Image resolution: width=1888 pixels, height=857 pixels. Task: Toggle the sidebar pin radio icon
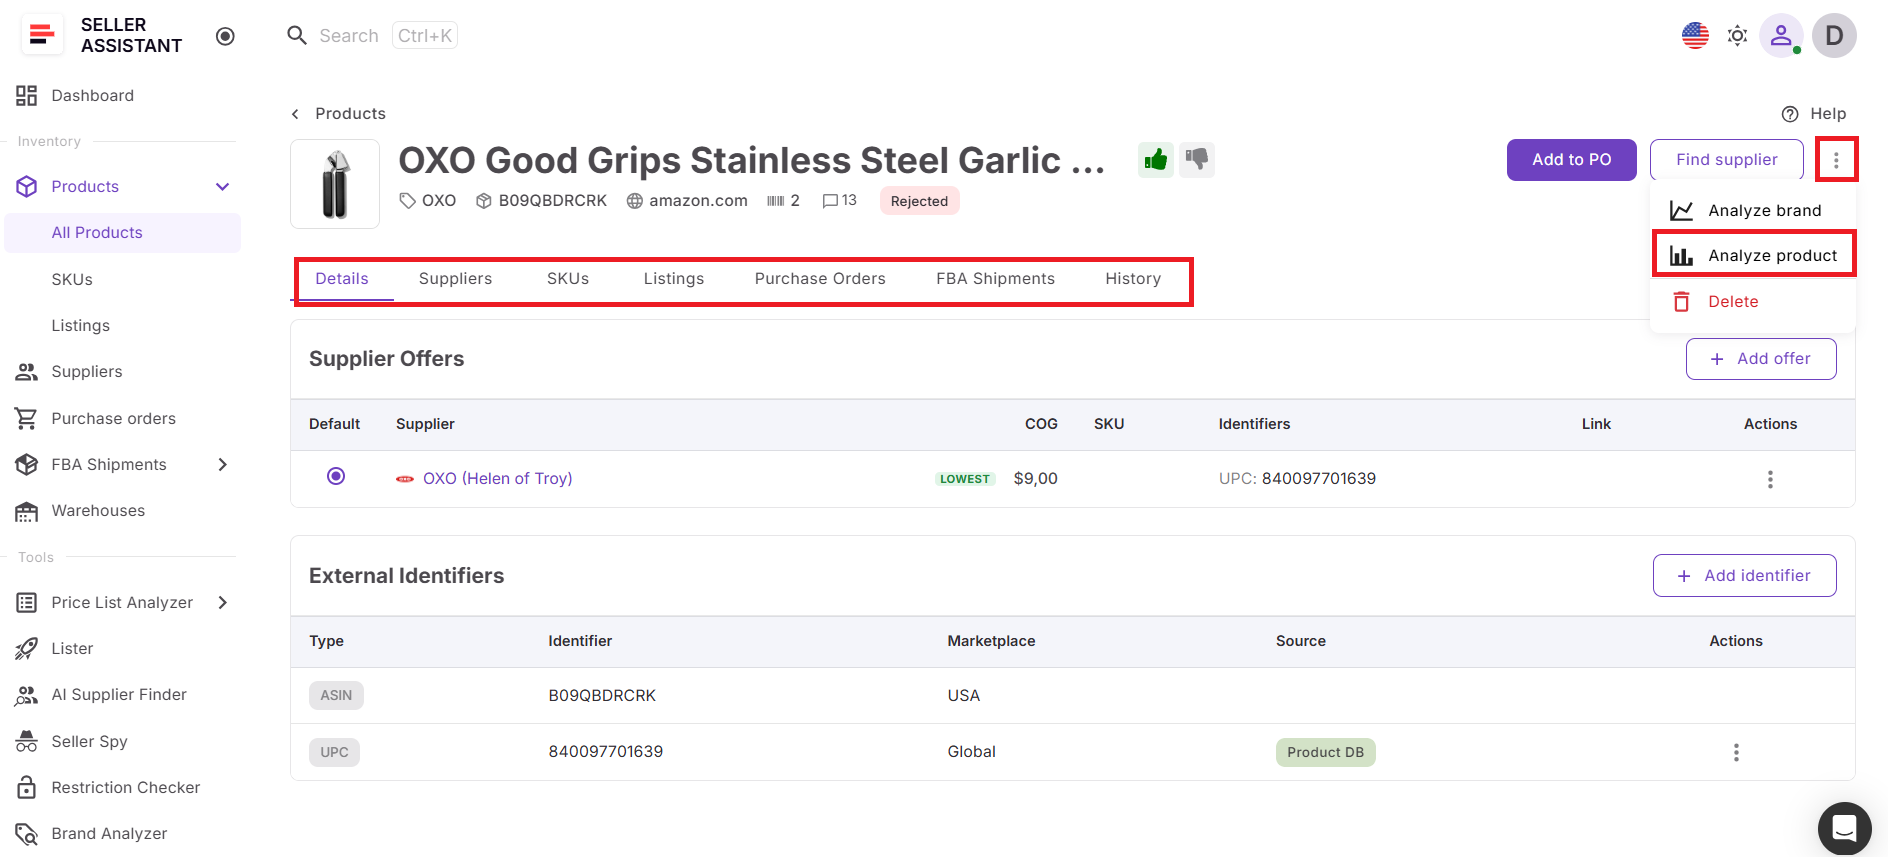point(225,36)
